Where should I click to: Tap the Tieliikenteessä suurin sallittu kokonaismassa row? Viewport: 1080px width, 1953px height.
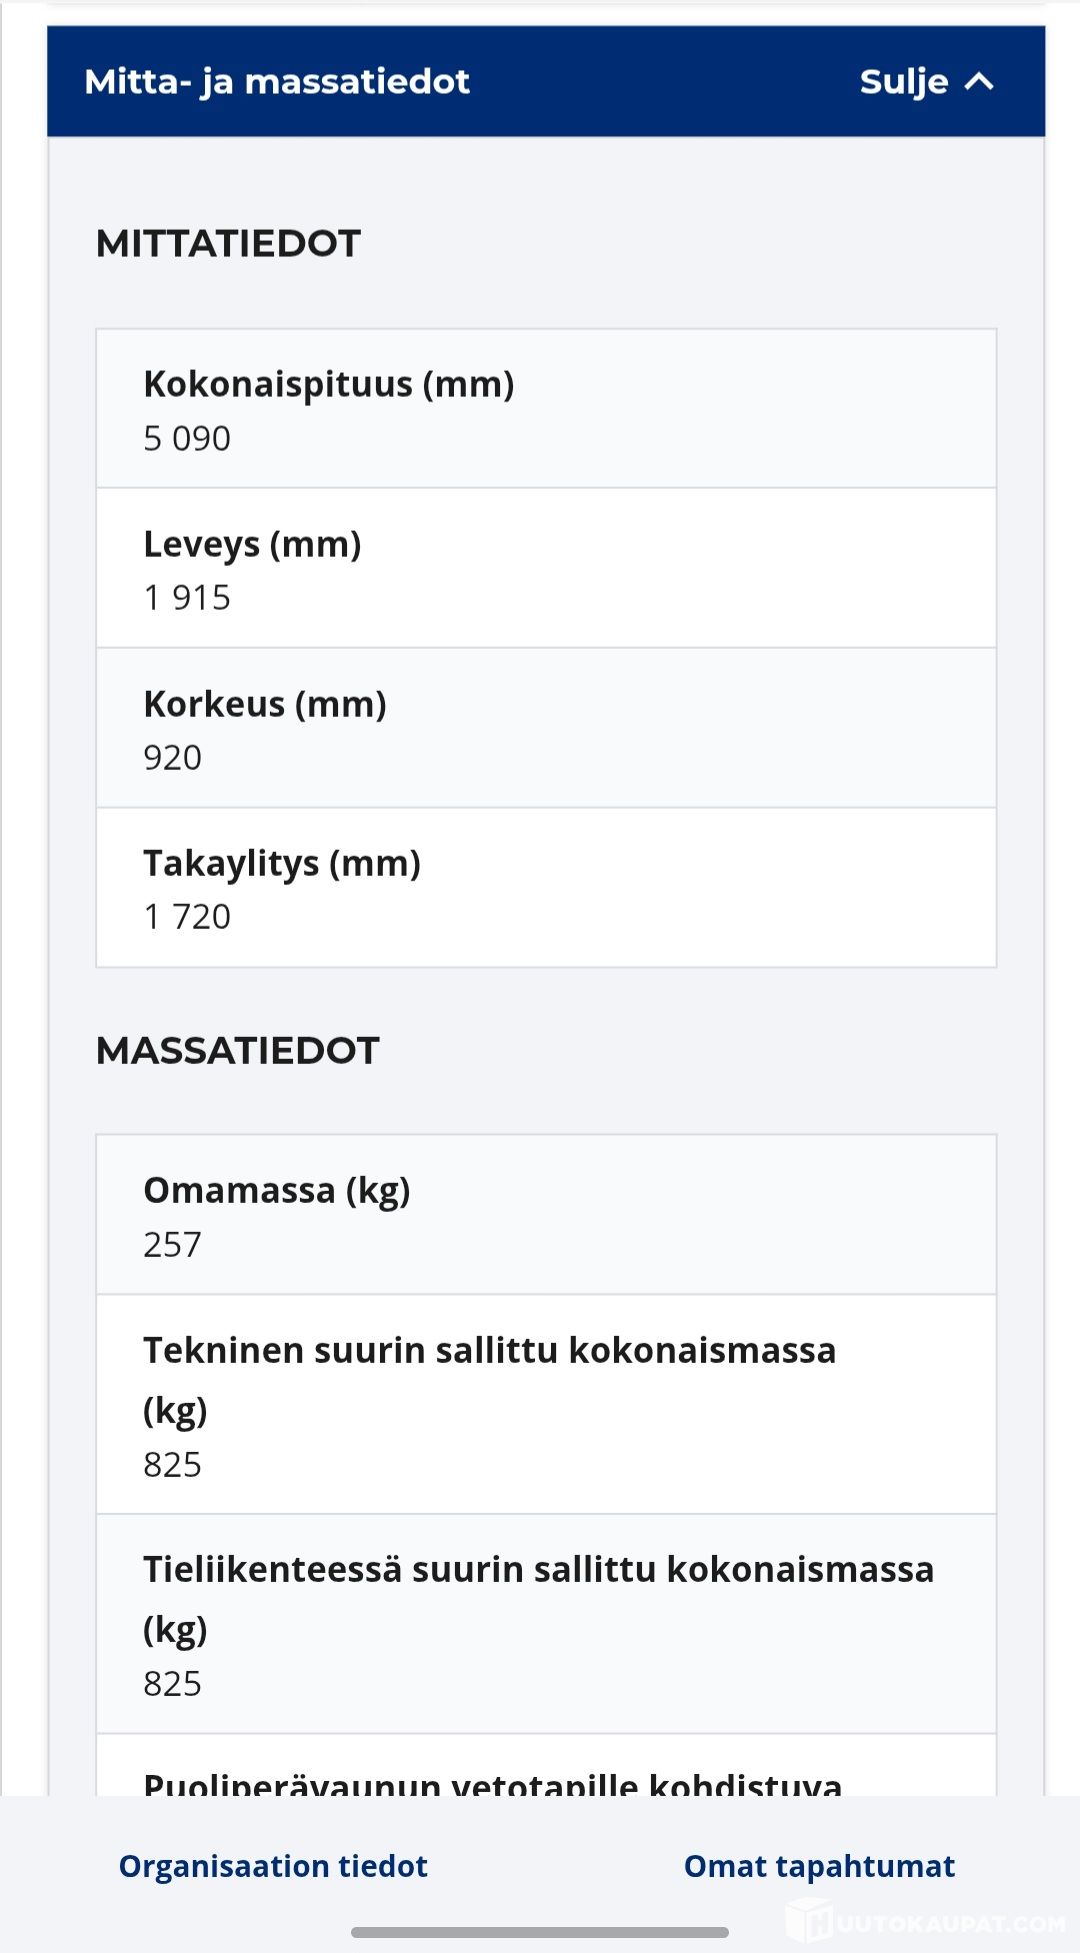[546, 1624]
